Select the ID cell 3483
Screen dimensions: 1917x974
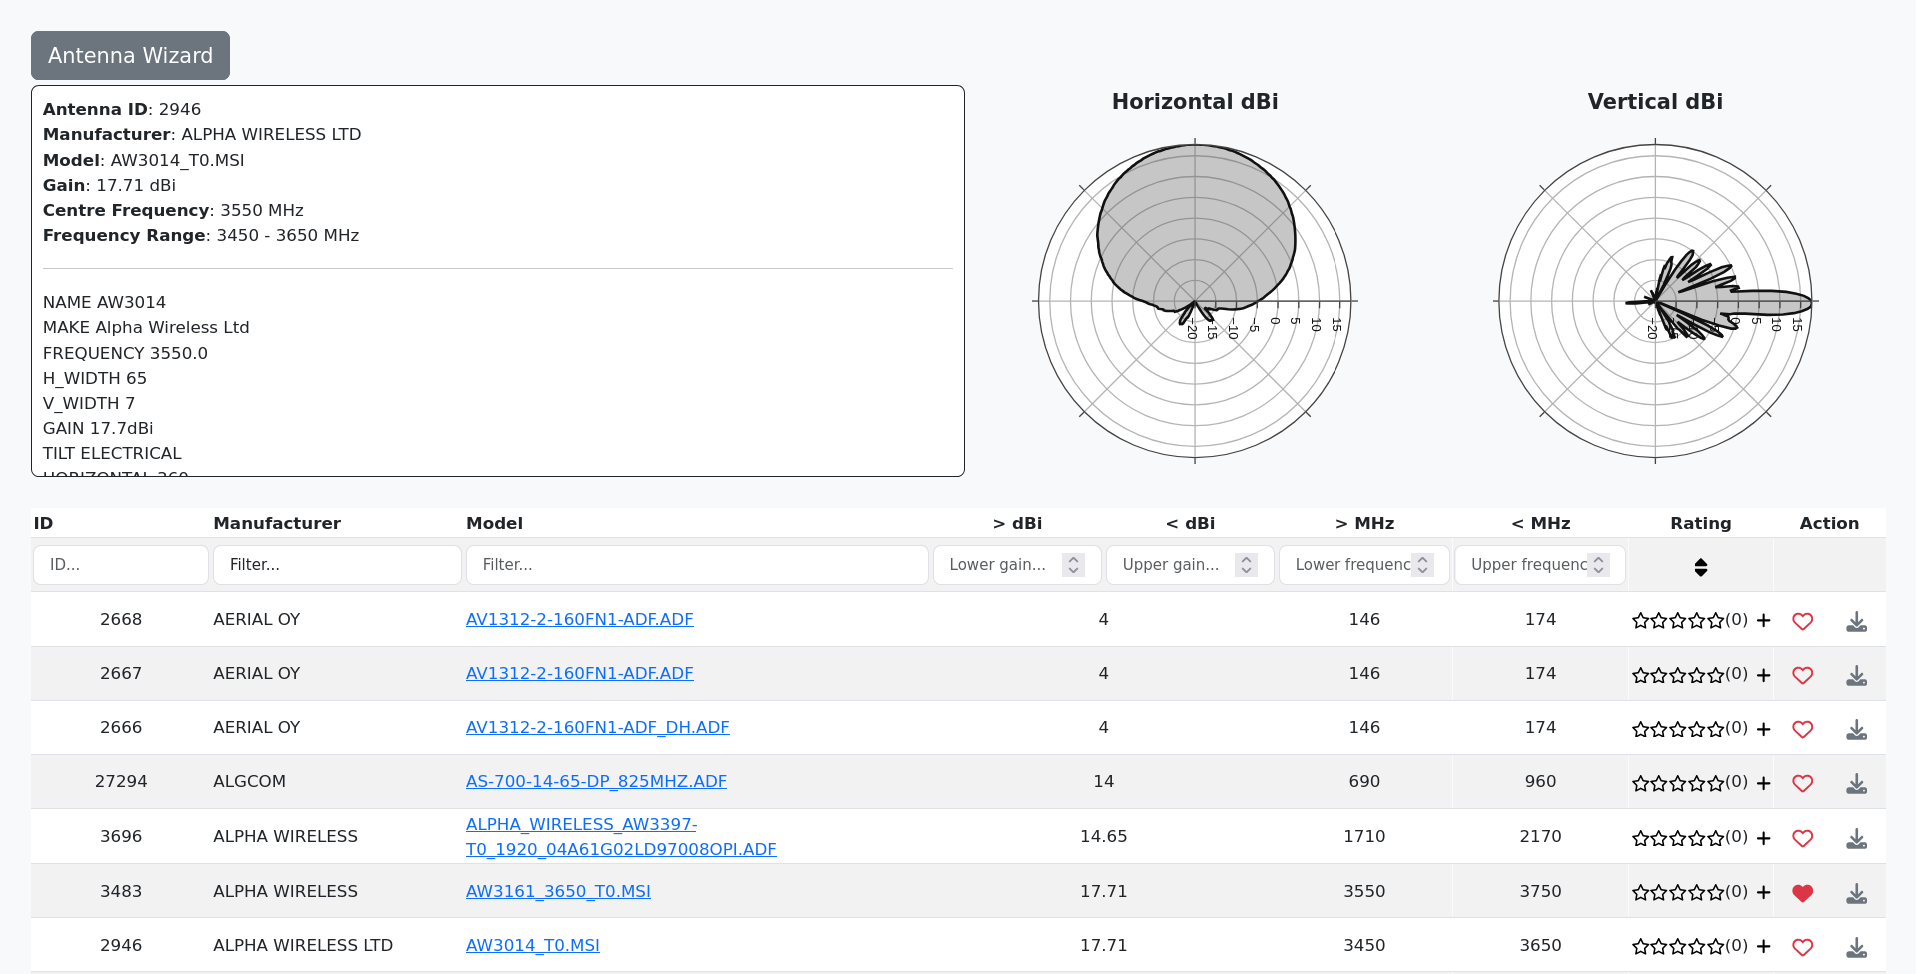(x=121, y=891)
